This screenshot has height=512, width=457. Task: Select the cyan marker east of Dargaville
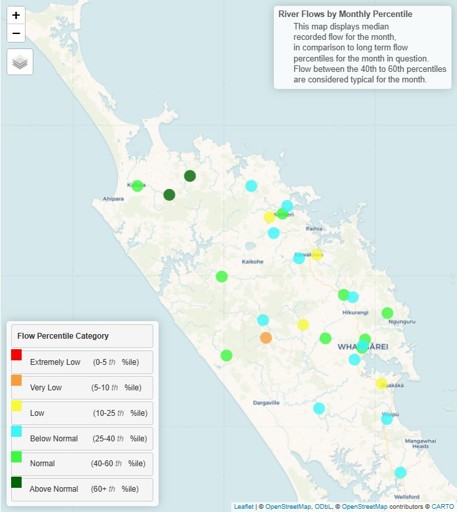click(319, 408)
